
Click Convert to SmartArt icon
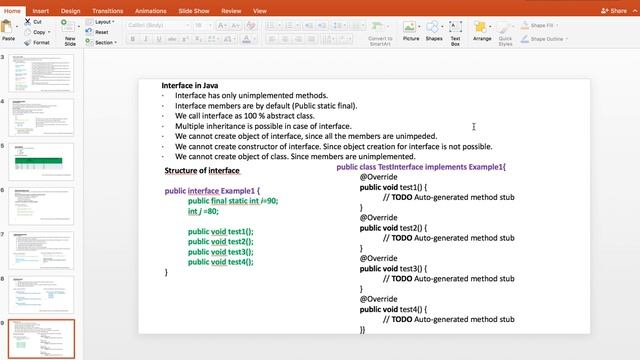point(377,27)
